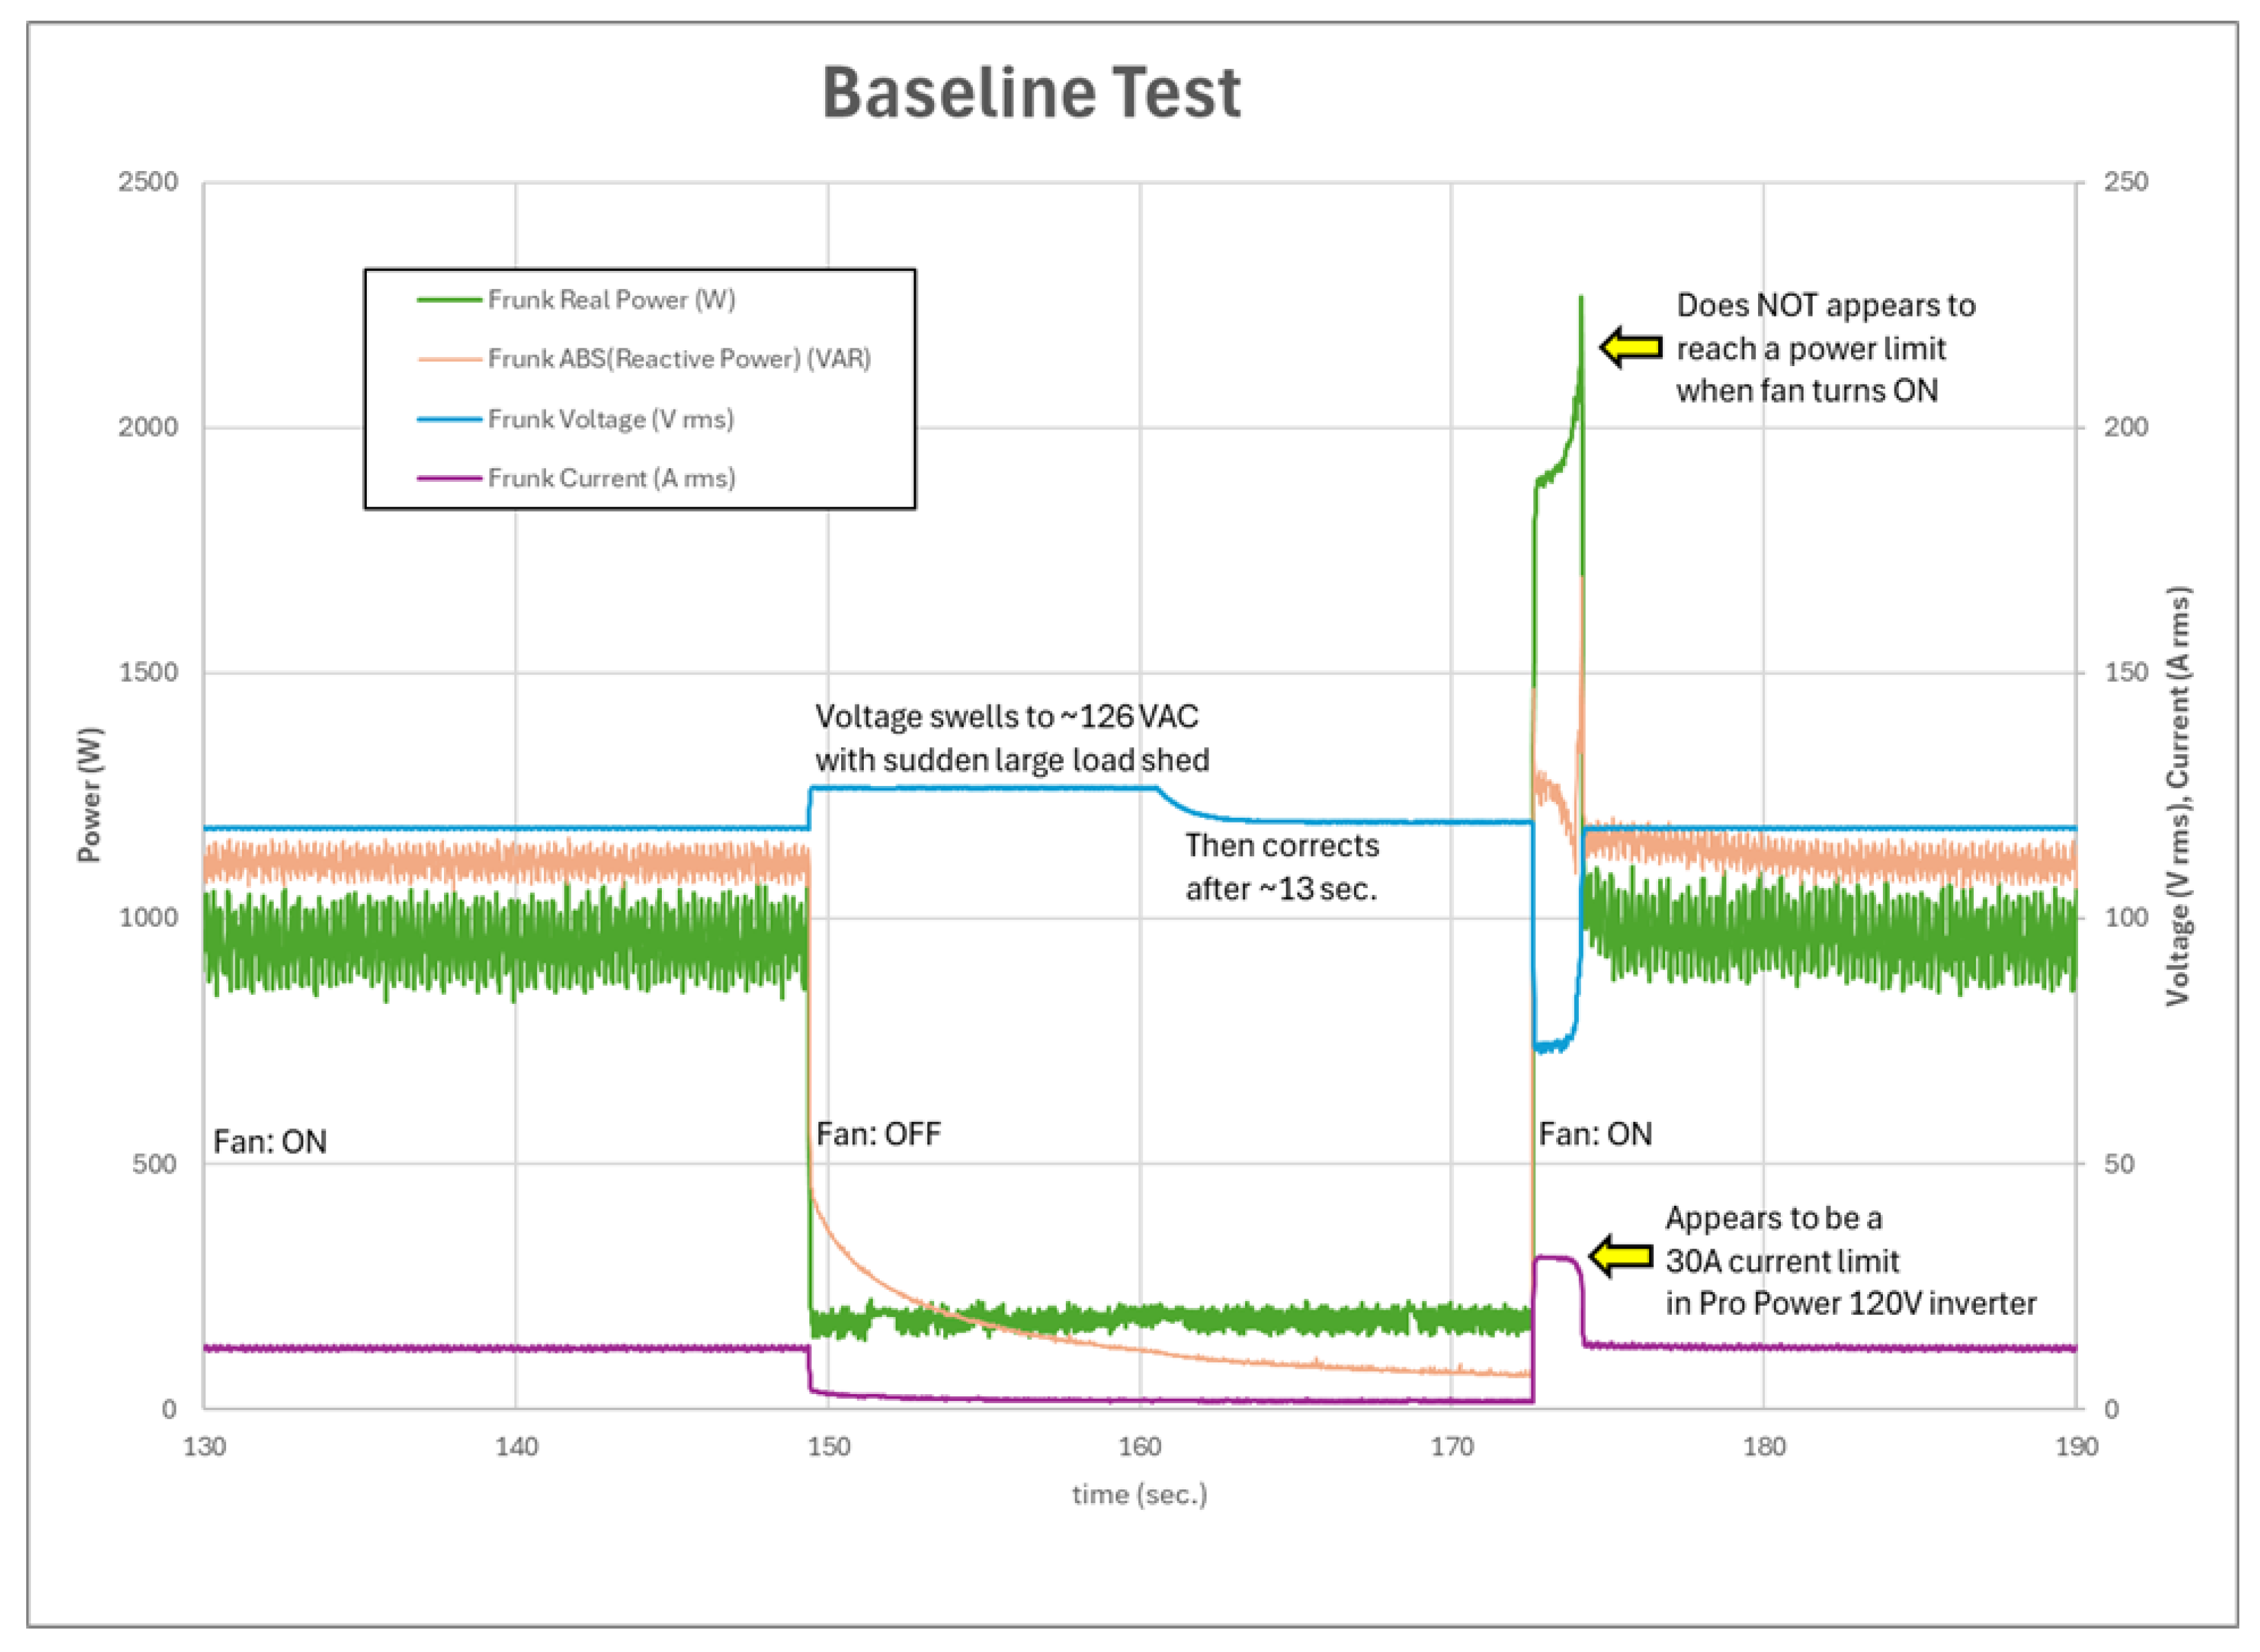Select the Frunk Voltage (V rms) legend entry
Viewport: 2260px width, 1652px height.
tap(610, 419)
